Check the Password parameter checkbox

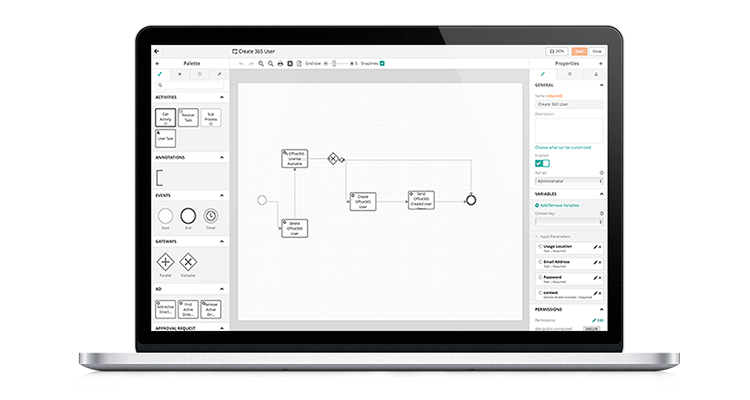point(540,277)
